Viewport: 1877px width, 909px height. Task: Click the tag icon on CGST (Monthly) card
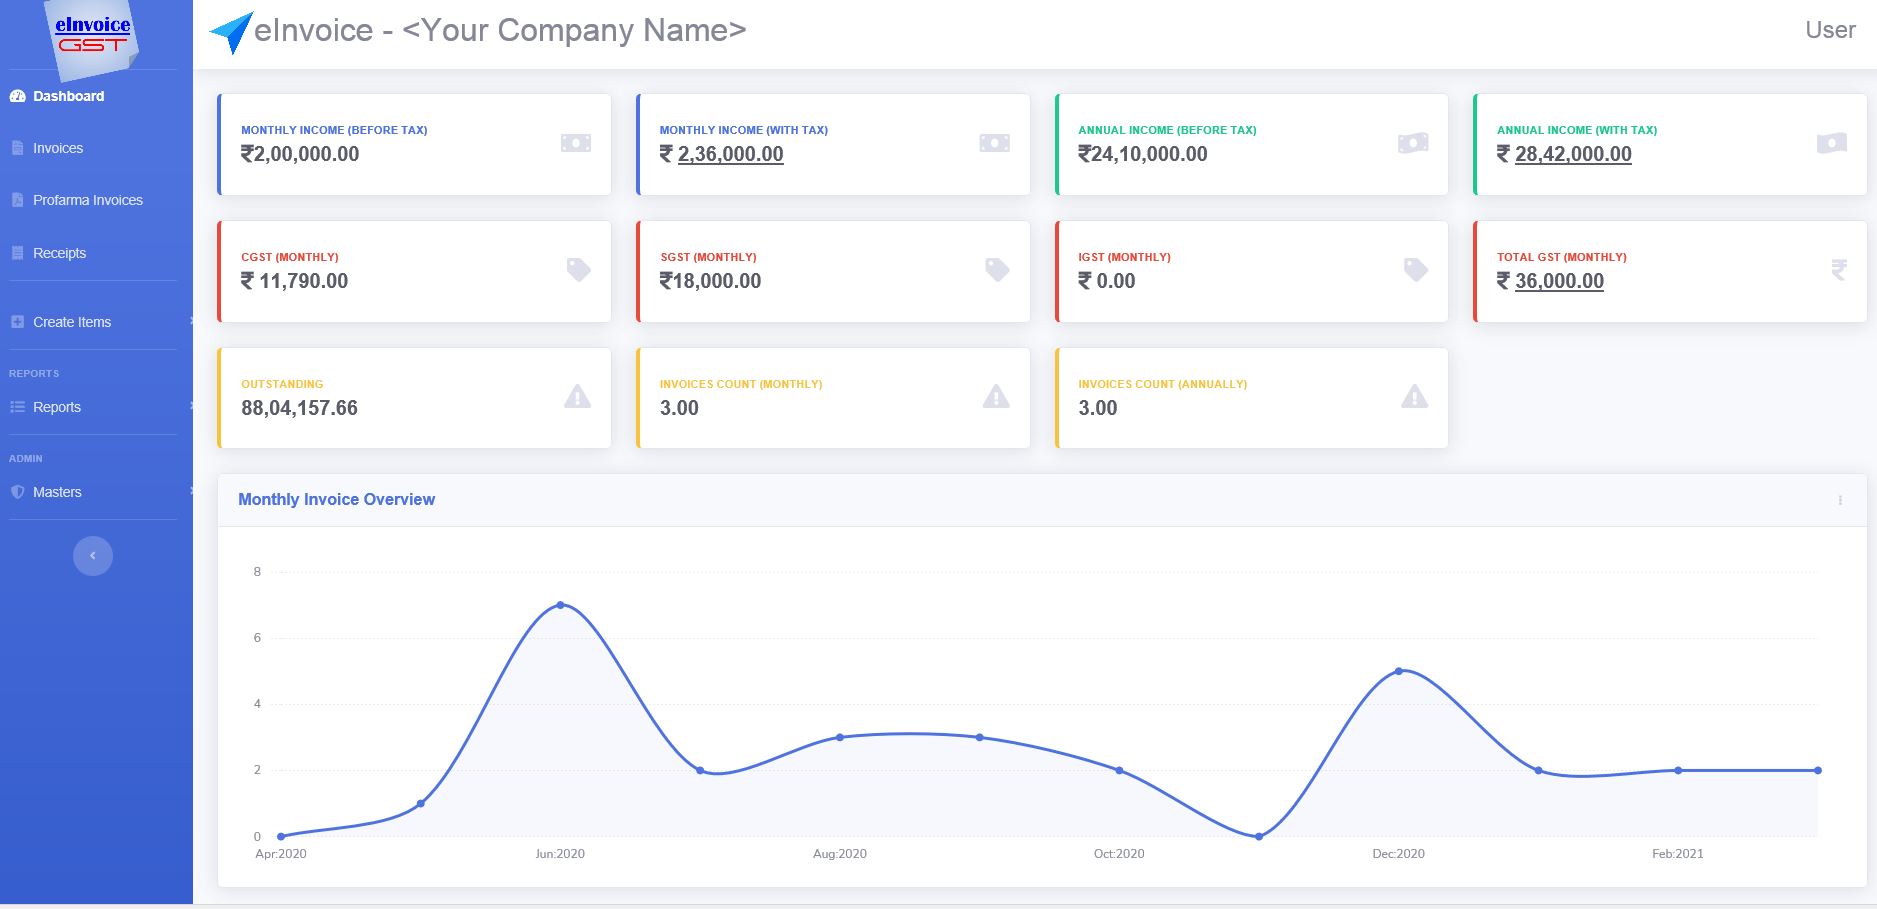[x=578, y=270]
